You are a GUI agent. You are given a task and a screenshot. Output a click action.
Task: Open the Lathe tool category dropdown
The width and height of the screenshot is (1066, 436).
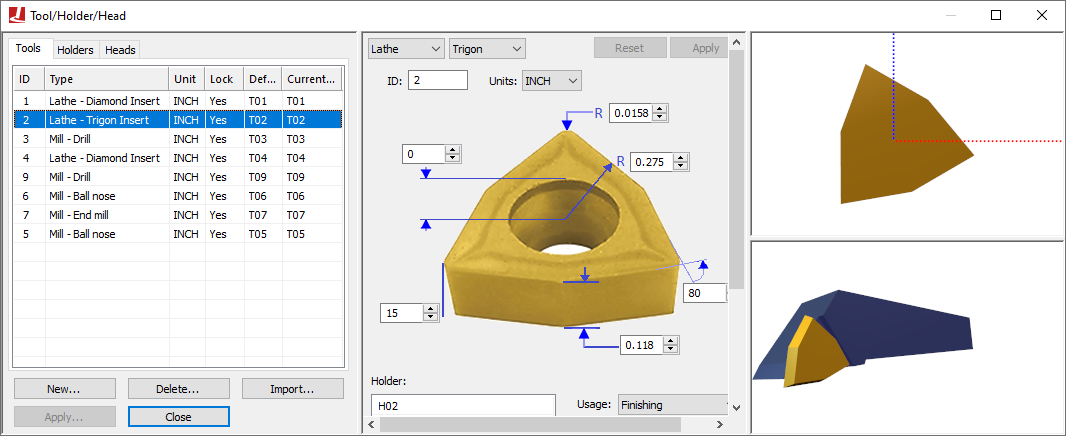click(x=406, y=49)
